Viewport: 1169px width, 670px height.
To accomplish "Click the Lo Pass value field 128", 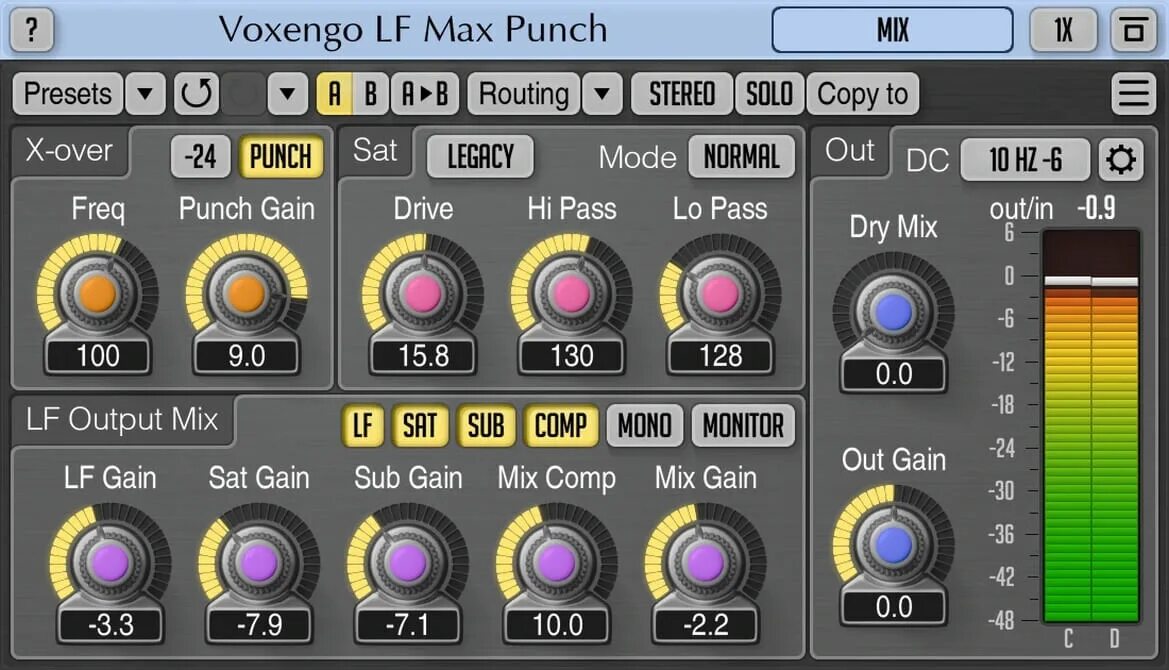I will pyautogui.click(x=721, y=356).
